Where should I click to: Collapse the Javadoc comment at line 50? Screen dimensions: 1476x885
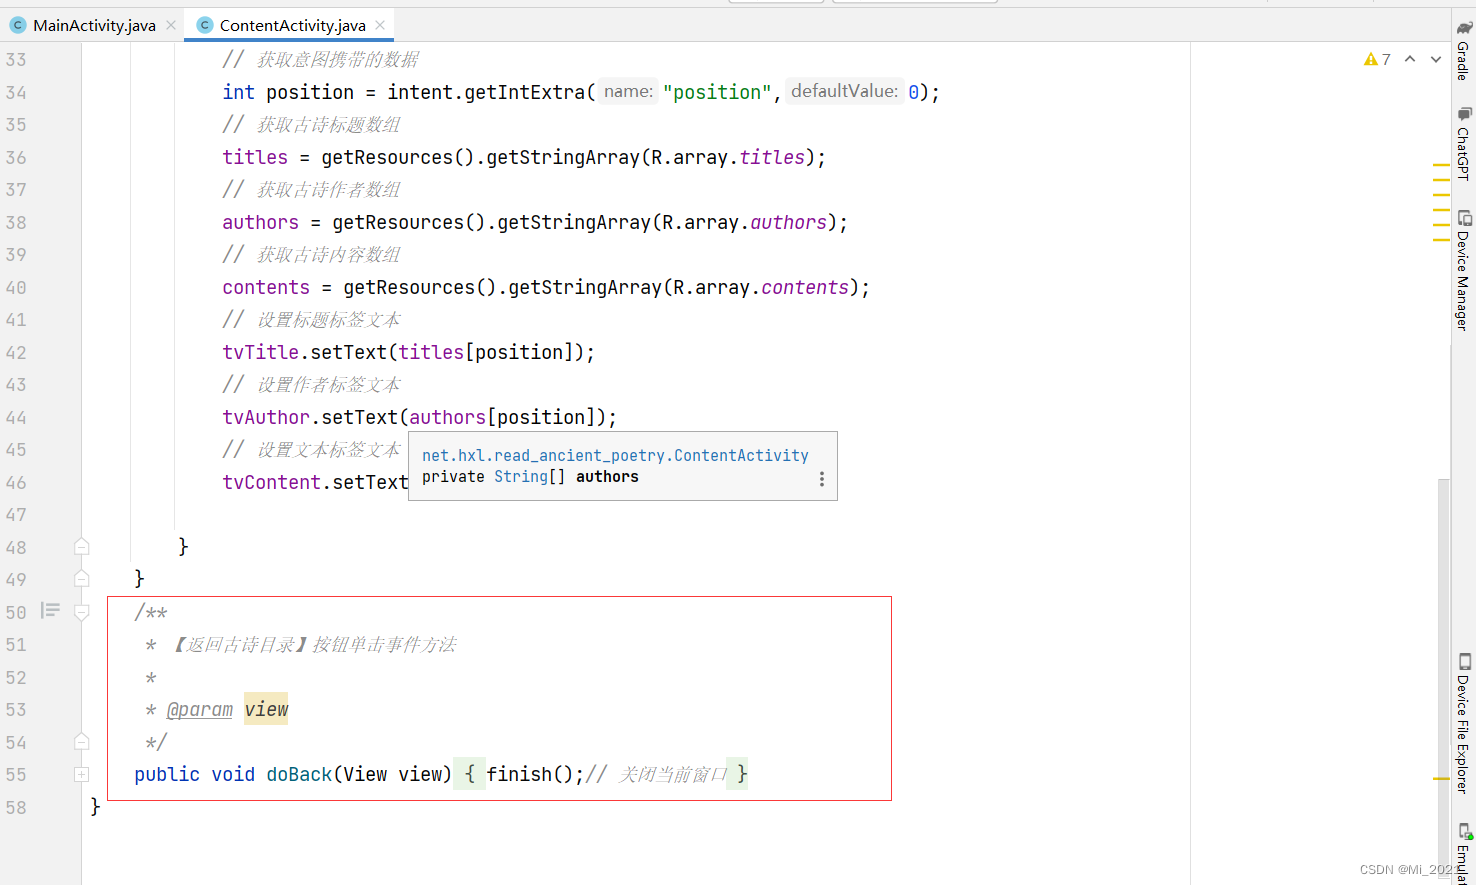pyautogui.click(x=82, y=612)
